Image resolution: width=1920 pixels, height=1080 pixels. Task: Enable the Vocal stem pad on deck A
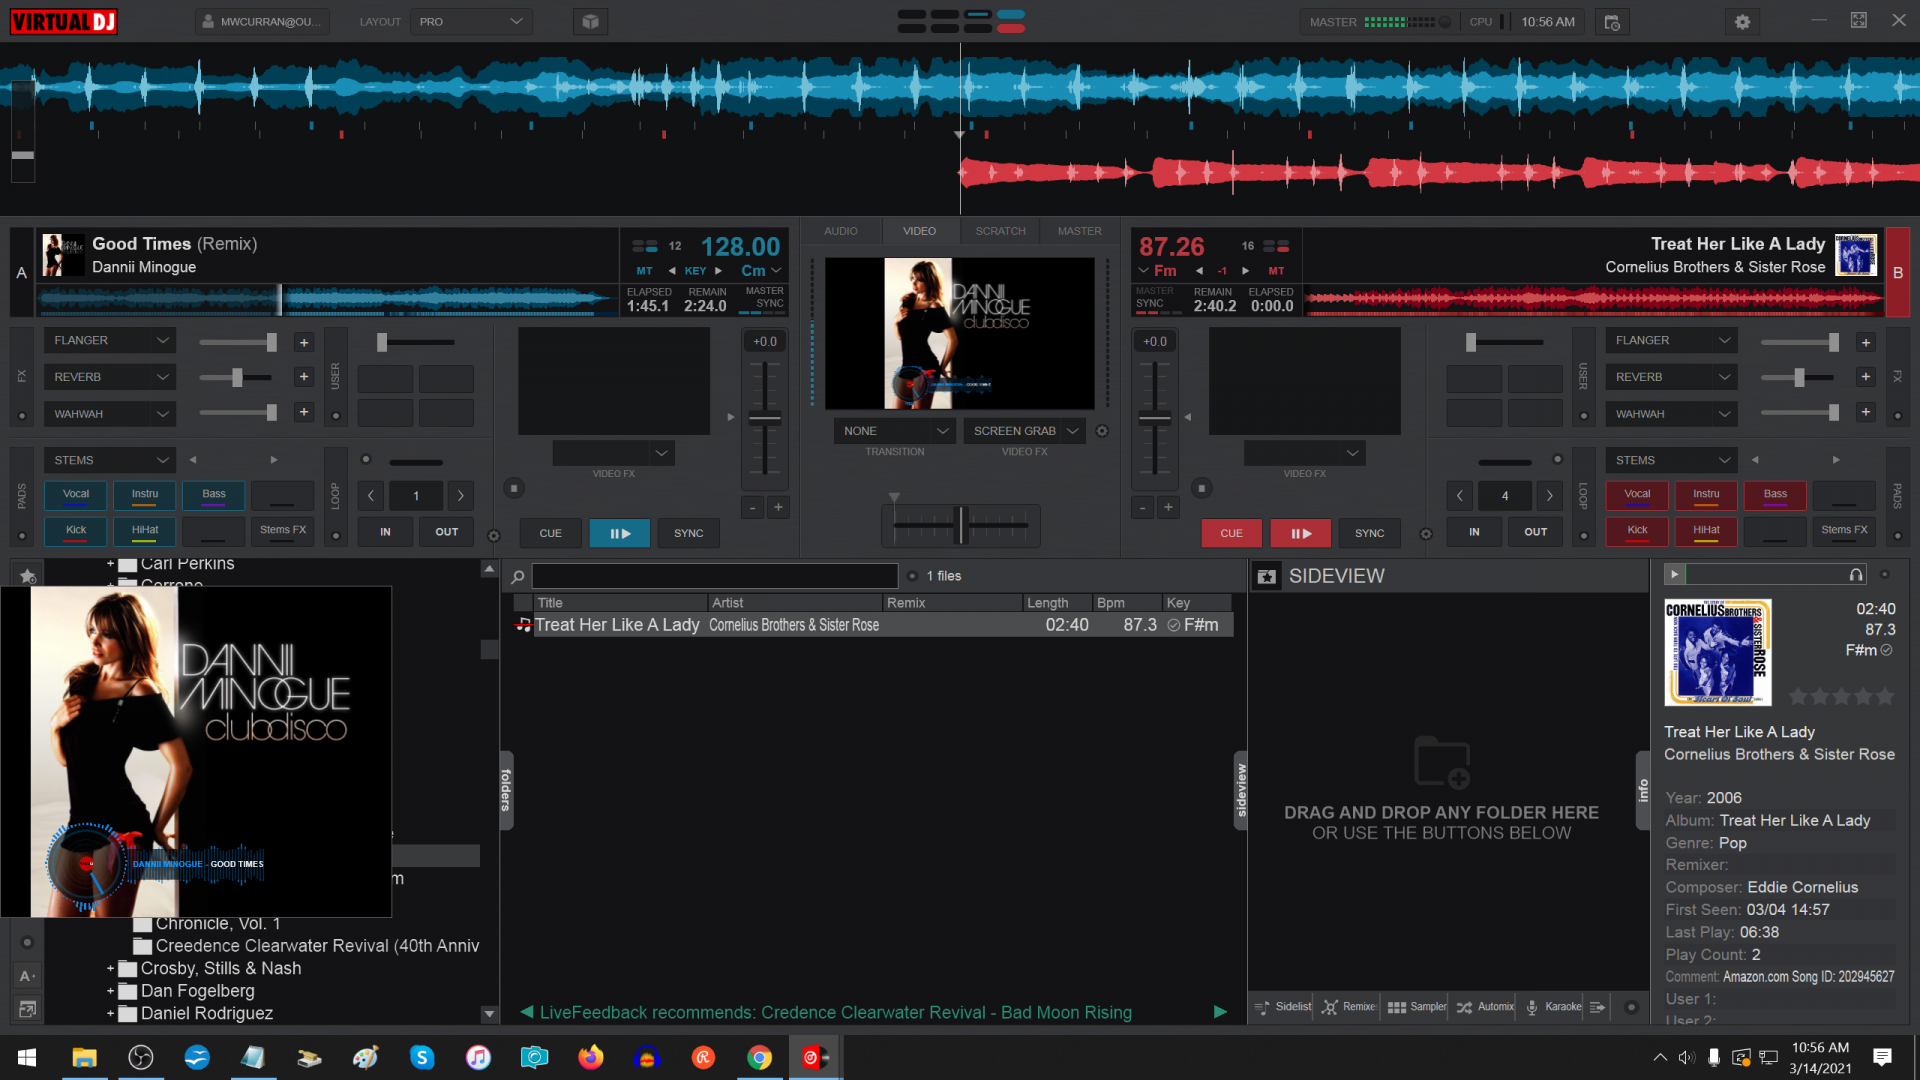[x=75, y=494]
